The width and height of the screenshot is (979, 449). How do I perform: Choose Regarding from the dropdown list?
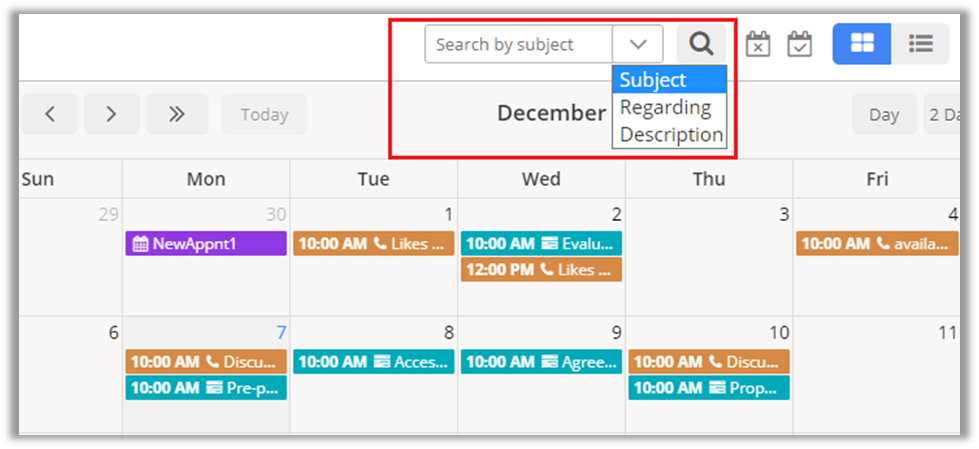[x=666, y=107]
